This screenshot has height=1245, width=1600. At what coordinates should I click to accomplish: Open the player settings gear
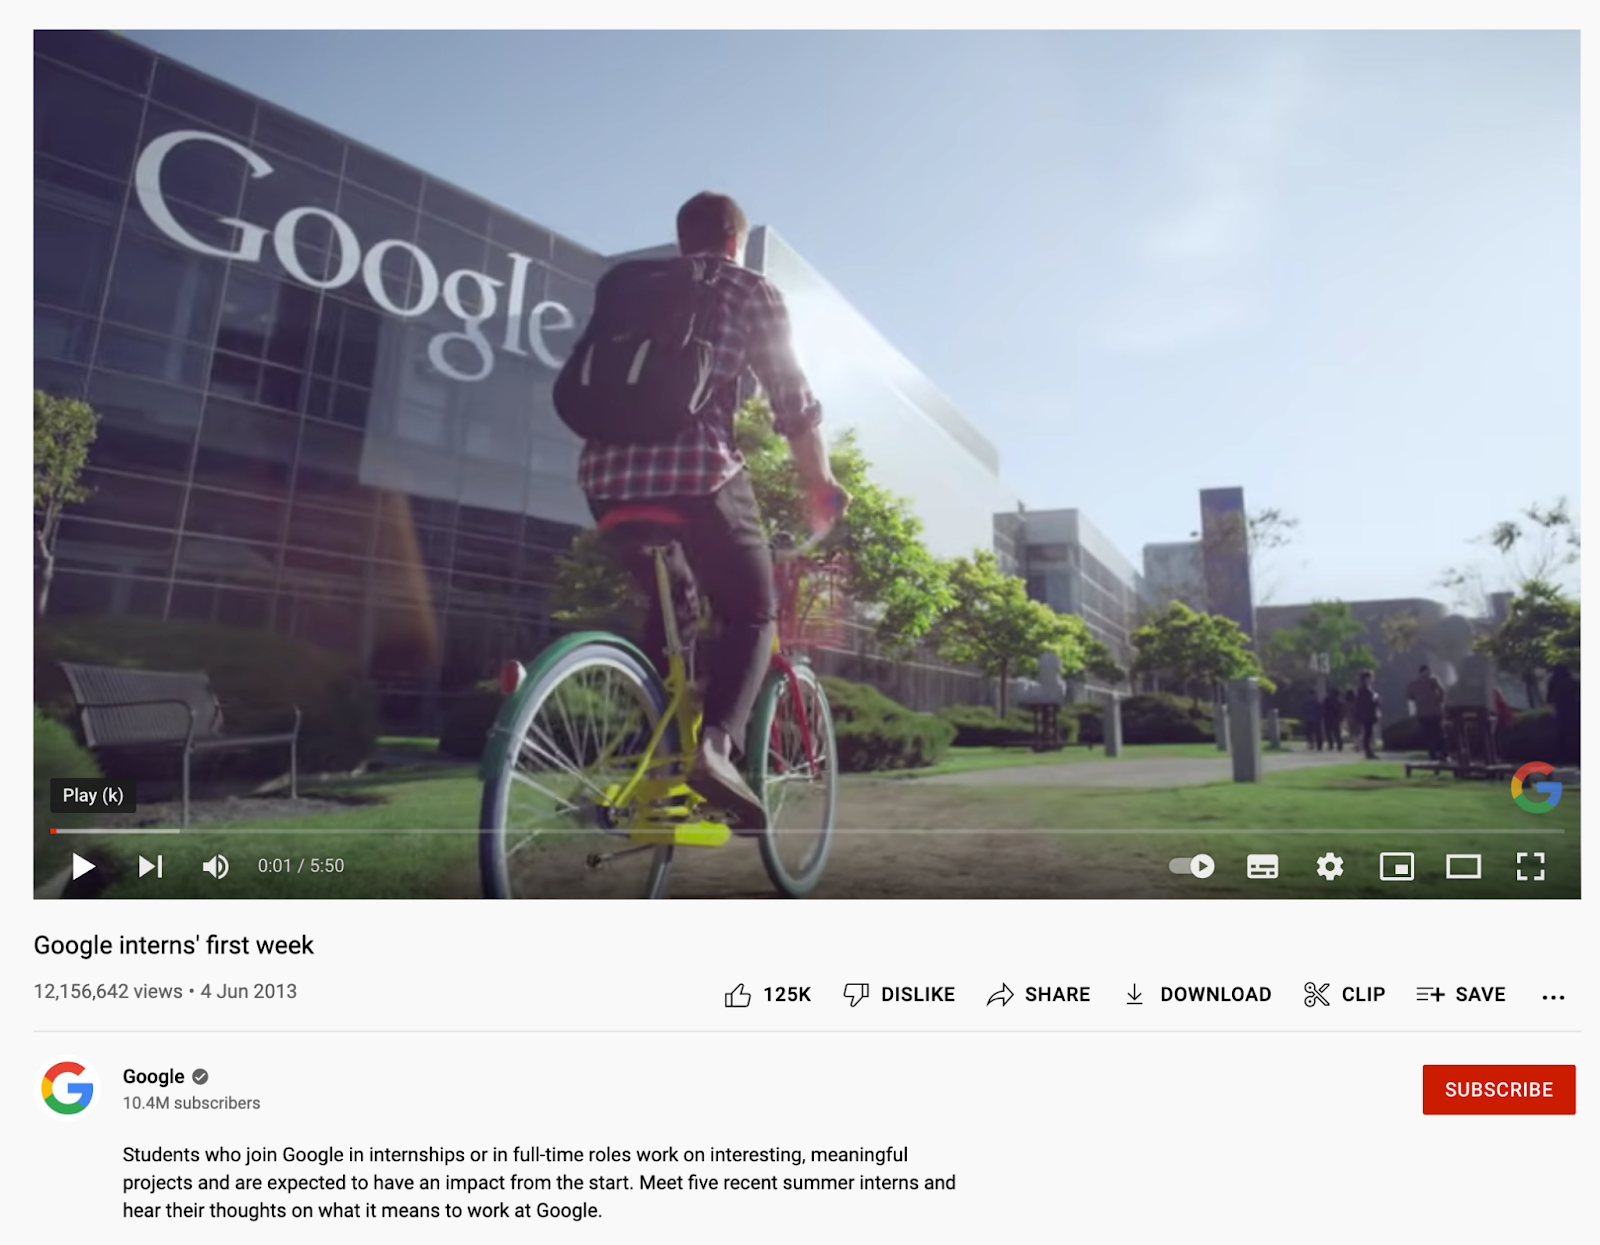[1329, 866]
